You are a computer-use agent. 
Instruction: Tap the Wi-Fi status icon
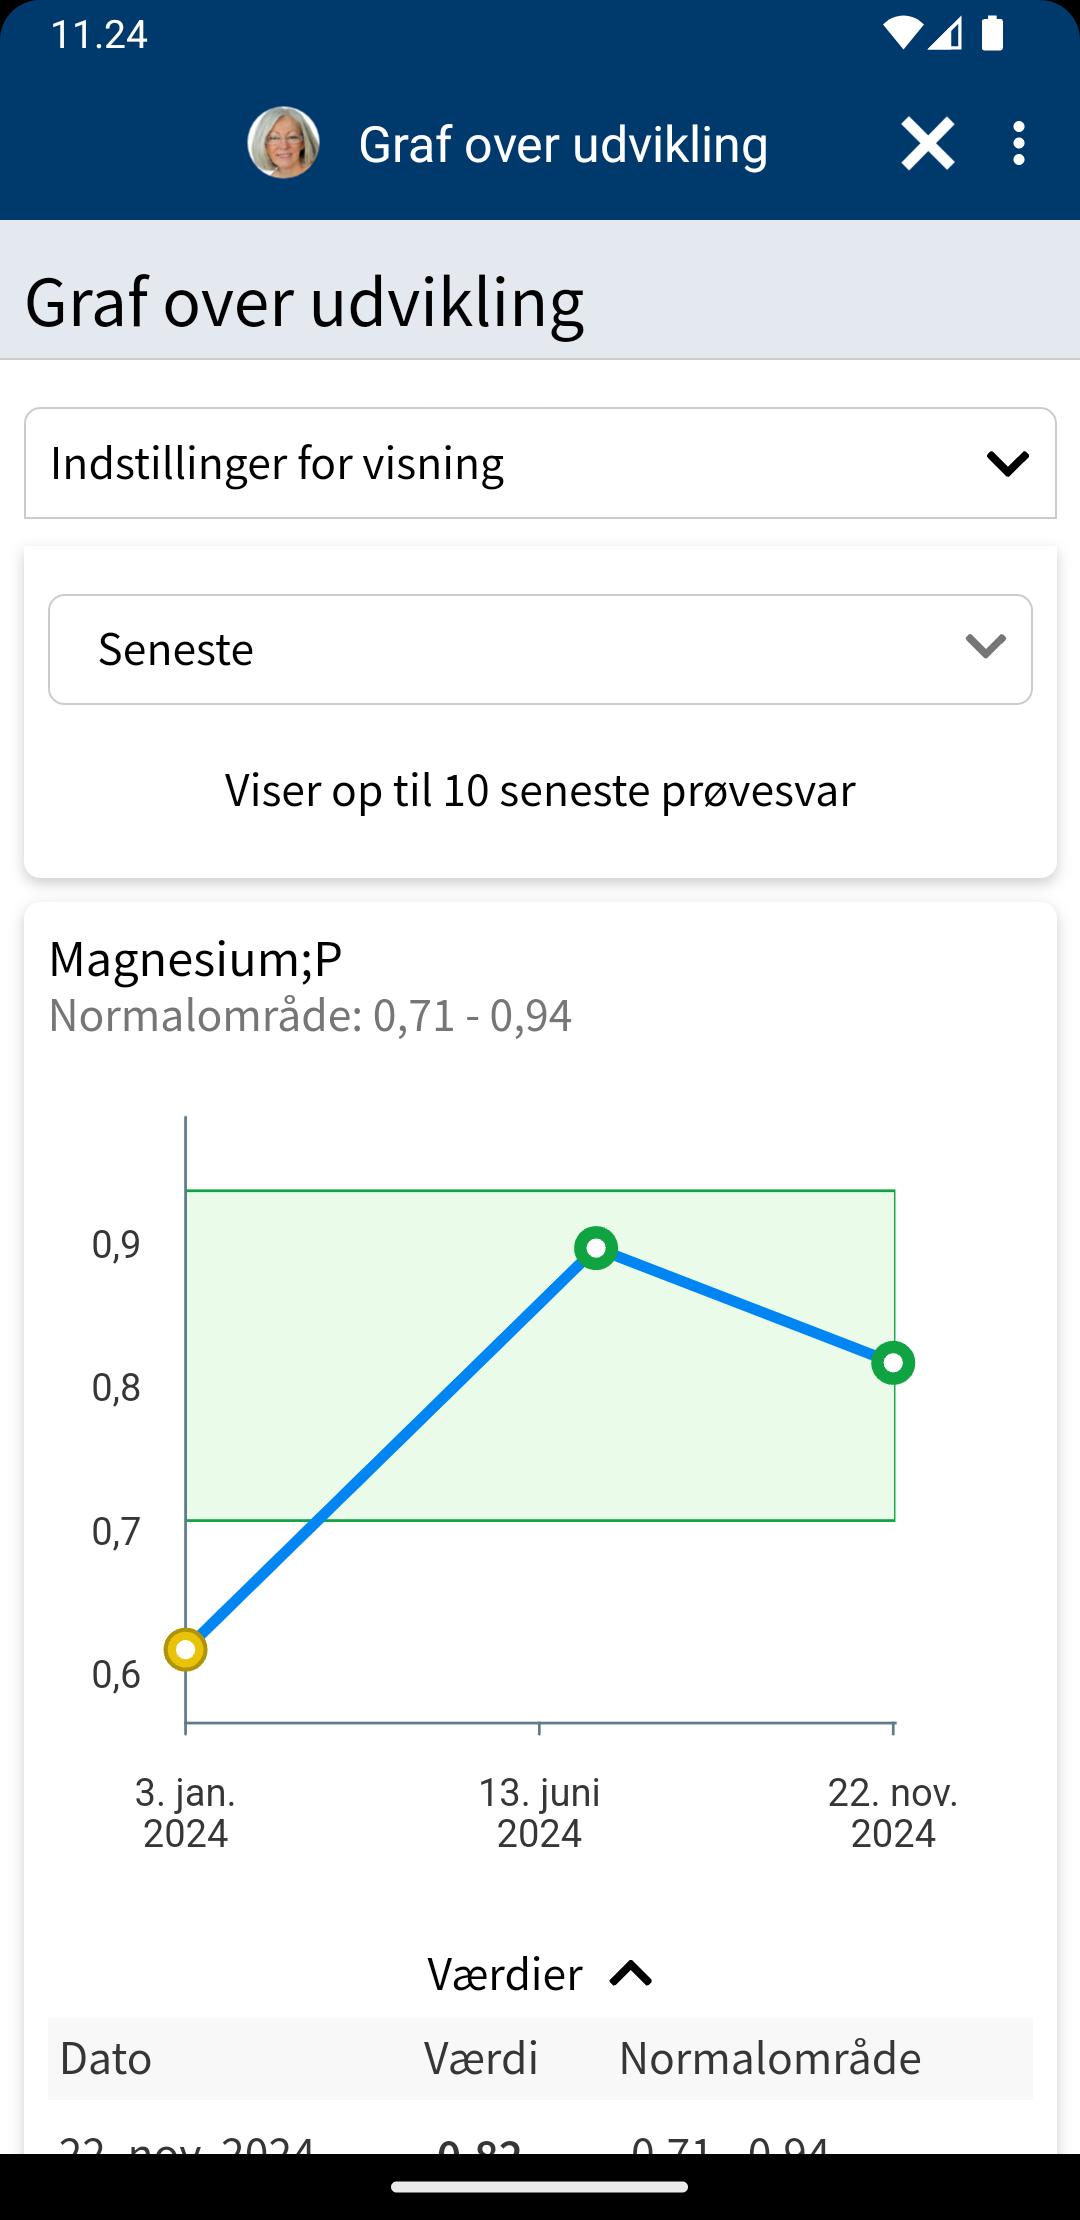click(902, 34)
